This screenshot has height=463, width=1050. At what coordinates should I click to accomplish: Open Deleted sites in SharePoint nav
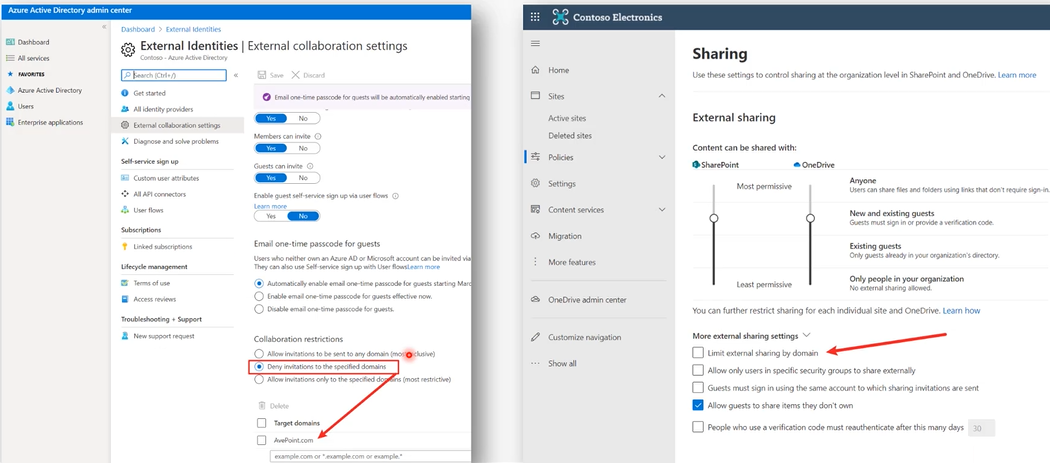click(570, 136)
